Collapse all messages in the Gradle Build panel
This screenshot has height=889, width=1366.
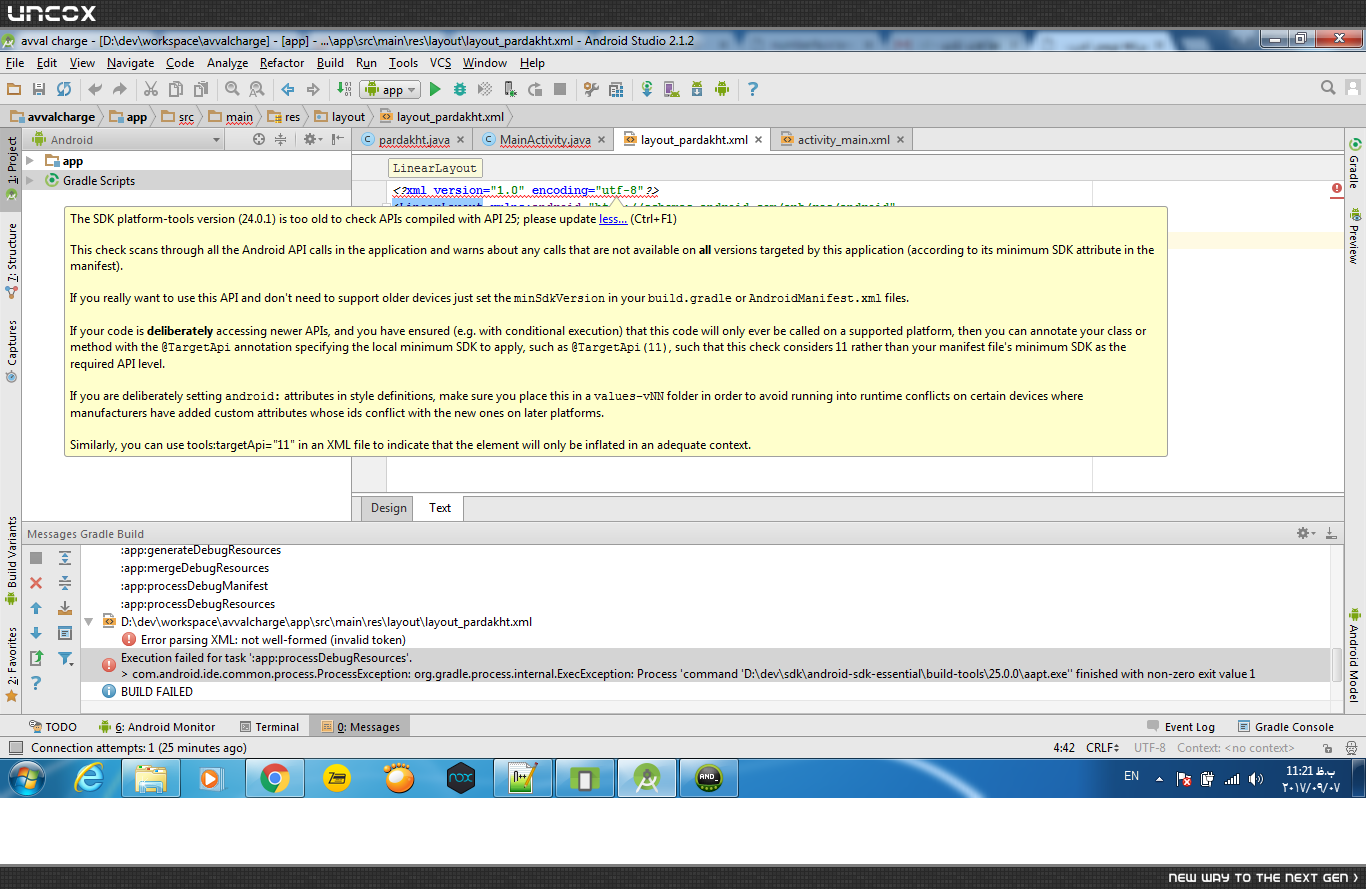65,583
